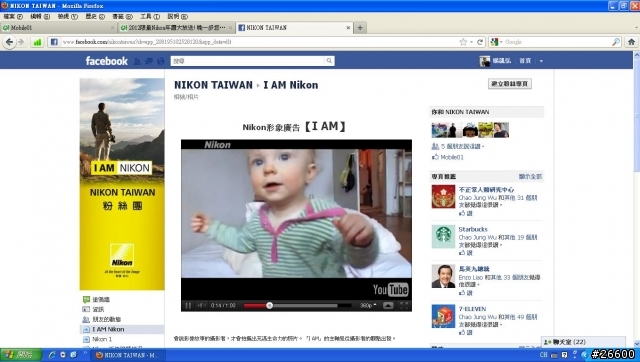640x362 pixels.
Task: Open the bookmark star dropdown arrow
Action: (x=471, y=42)
